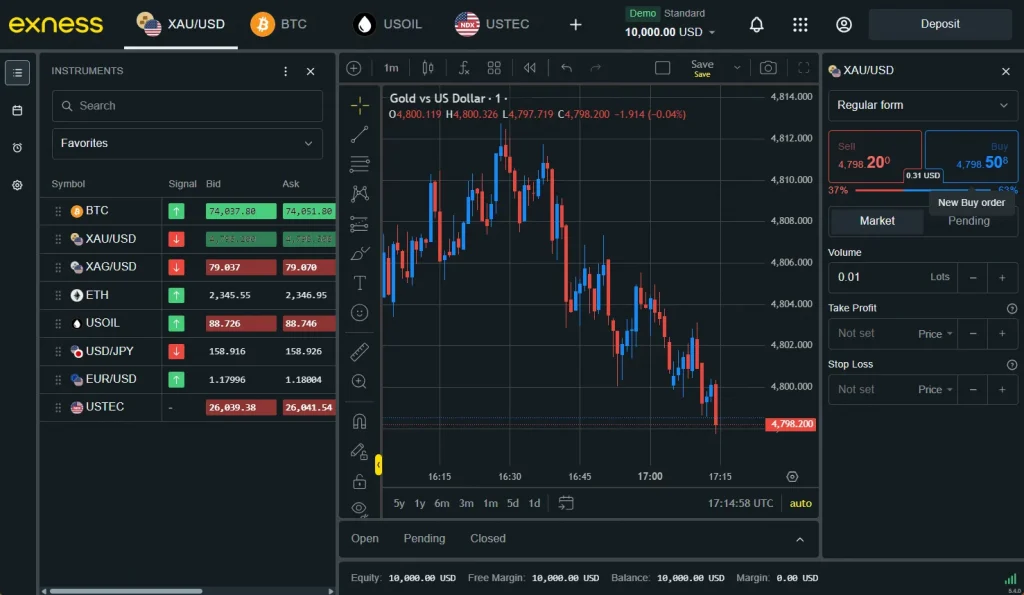Hide all drawings with eye icon
Image resolution: width=1024 pixels, height=595 pixels.
[x=359, y=508]
